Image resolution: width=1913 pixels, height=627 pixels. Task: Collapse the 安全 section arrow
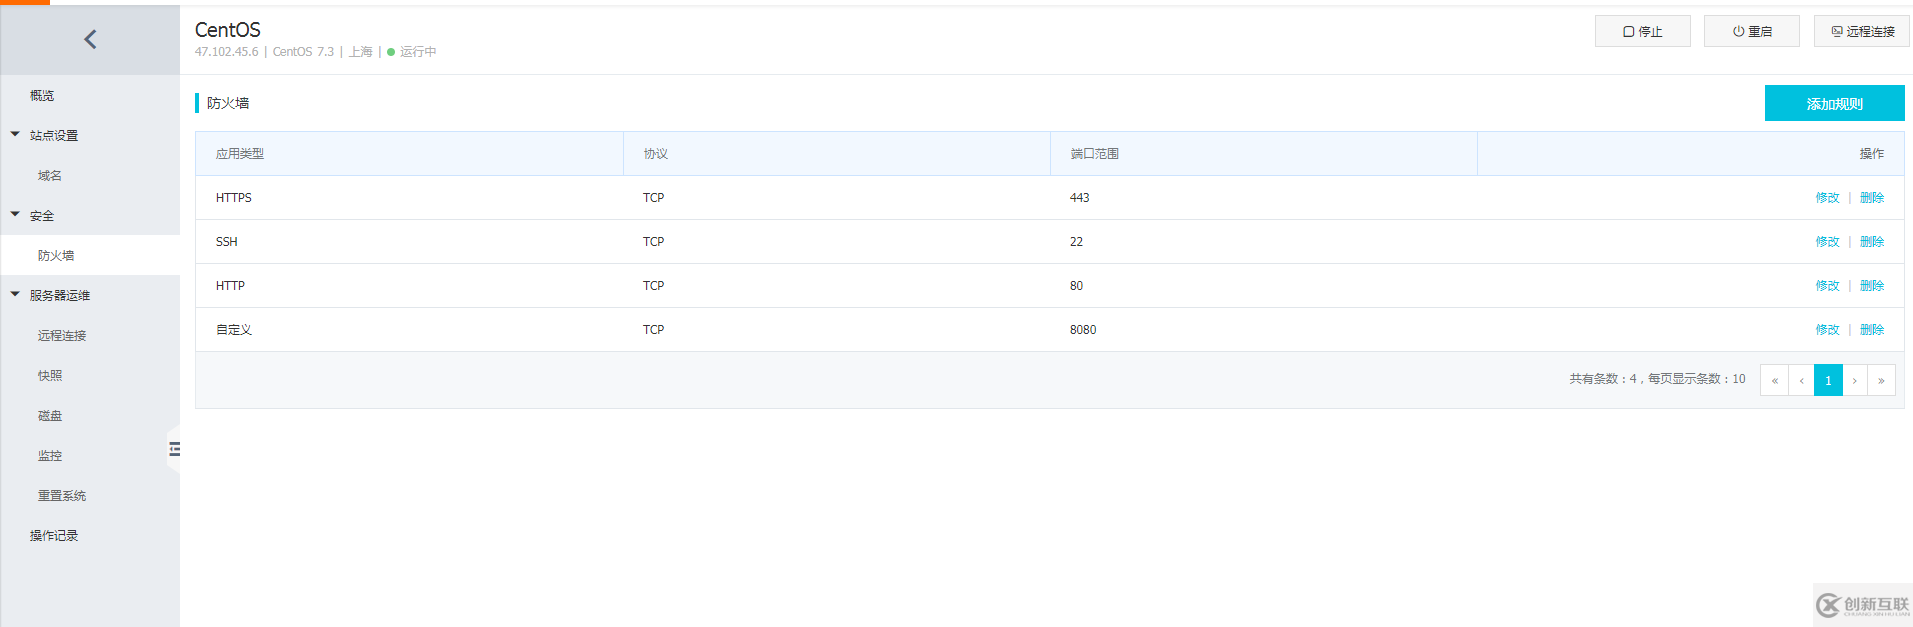[x=15, y=214]
